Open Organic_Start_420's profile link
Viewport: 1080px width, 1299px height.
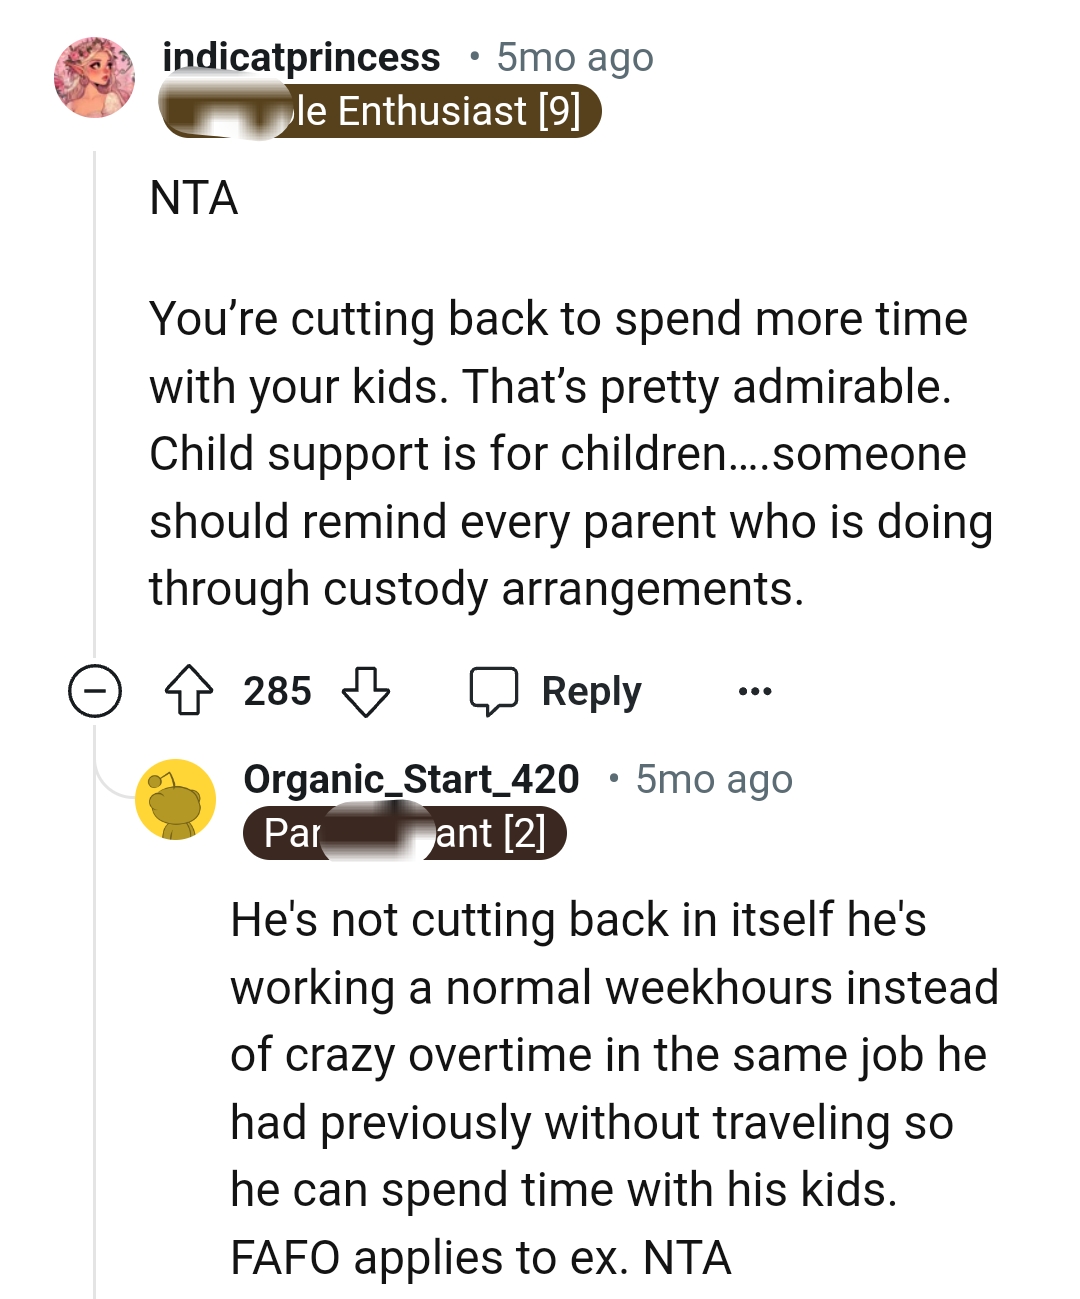click(x=412, y=779)
